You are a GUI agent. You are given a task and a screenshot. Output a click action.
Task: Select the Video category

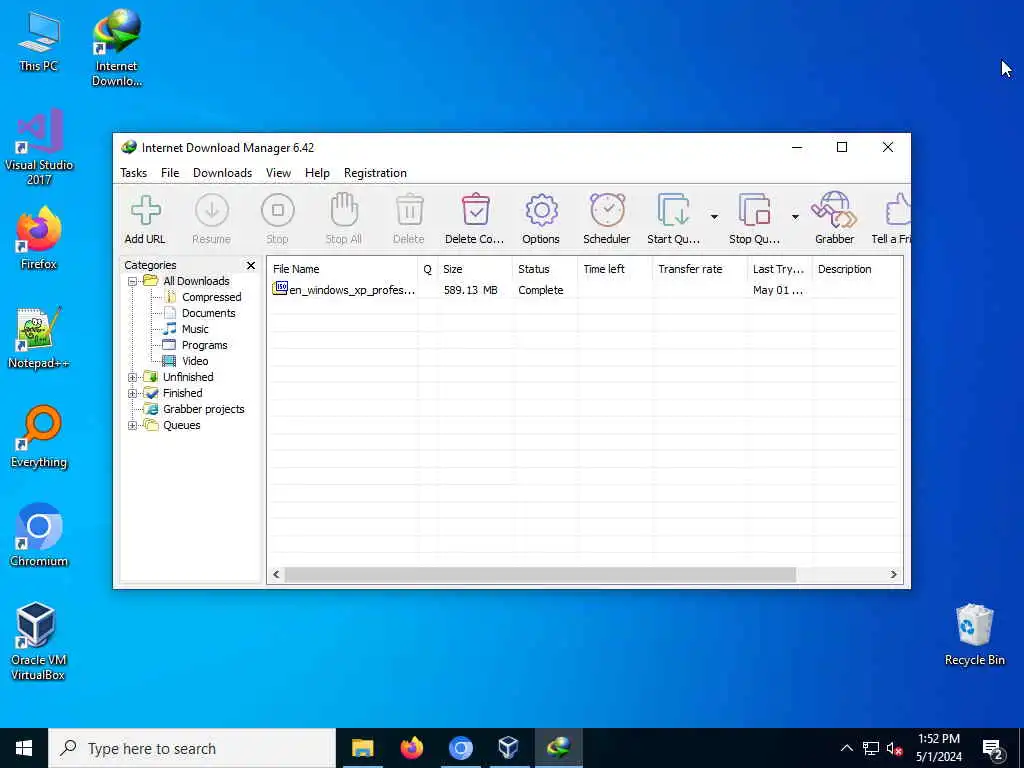coord(195,361)
